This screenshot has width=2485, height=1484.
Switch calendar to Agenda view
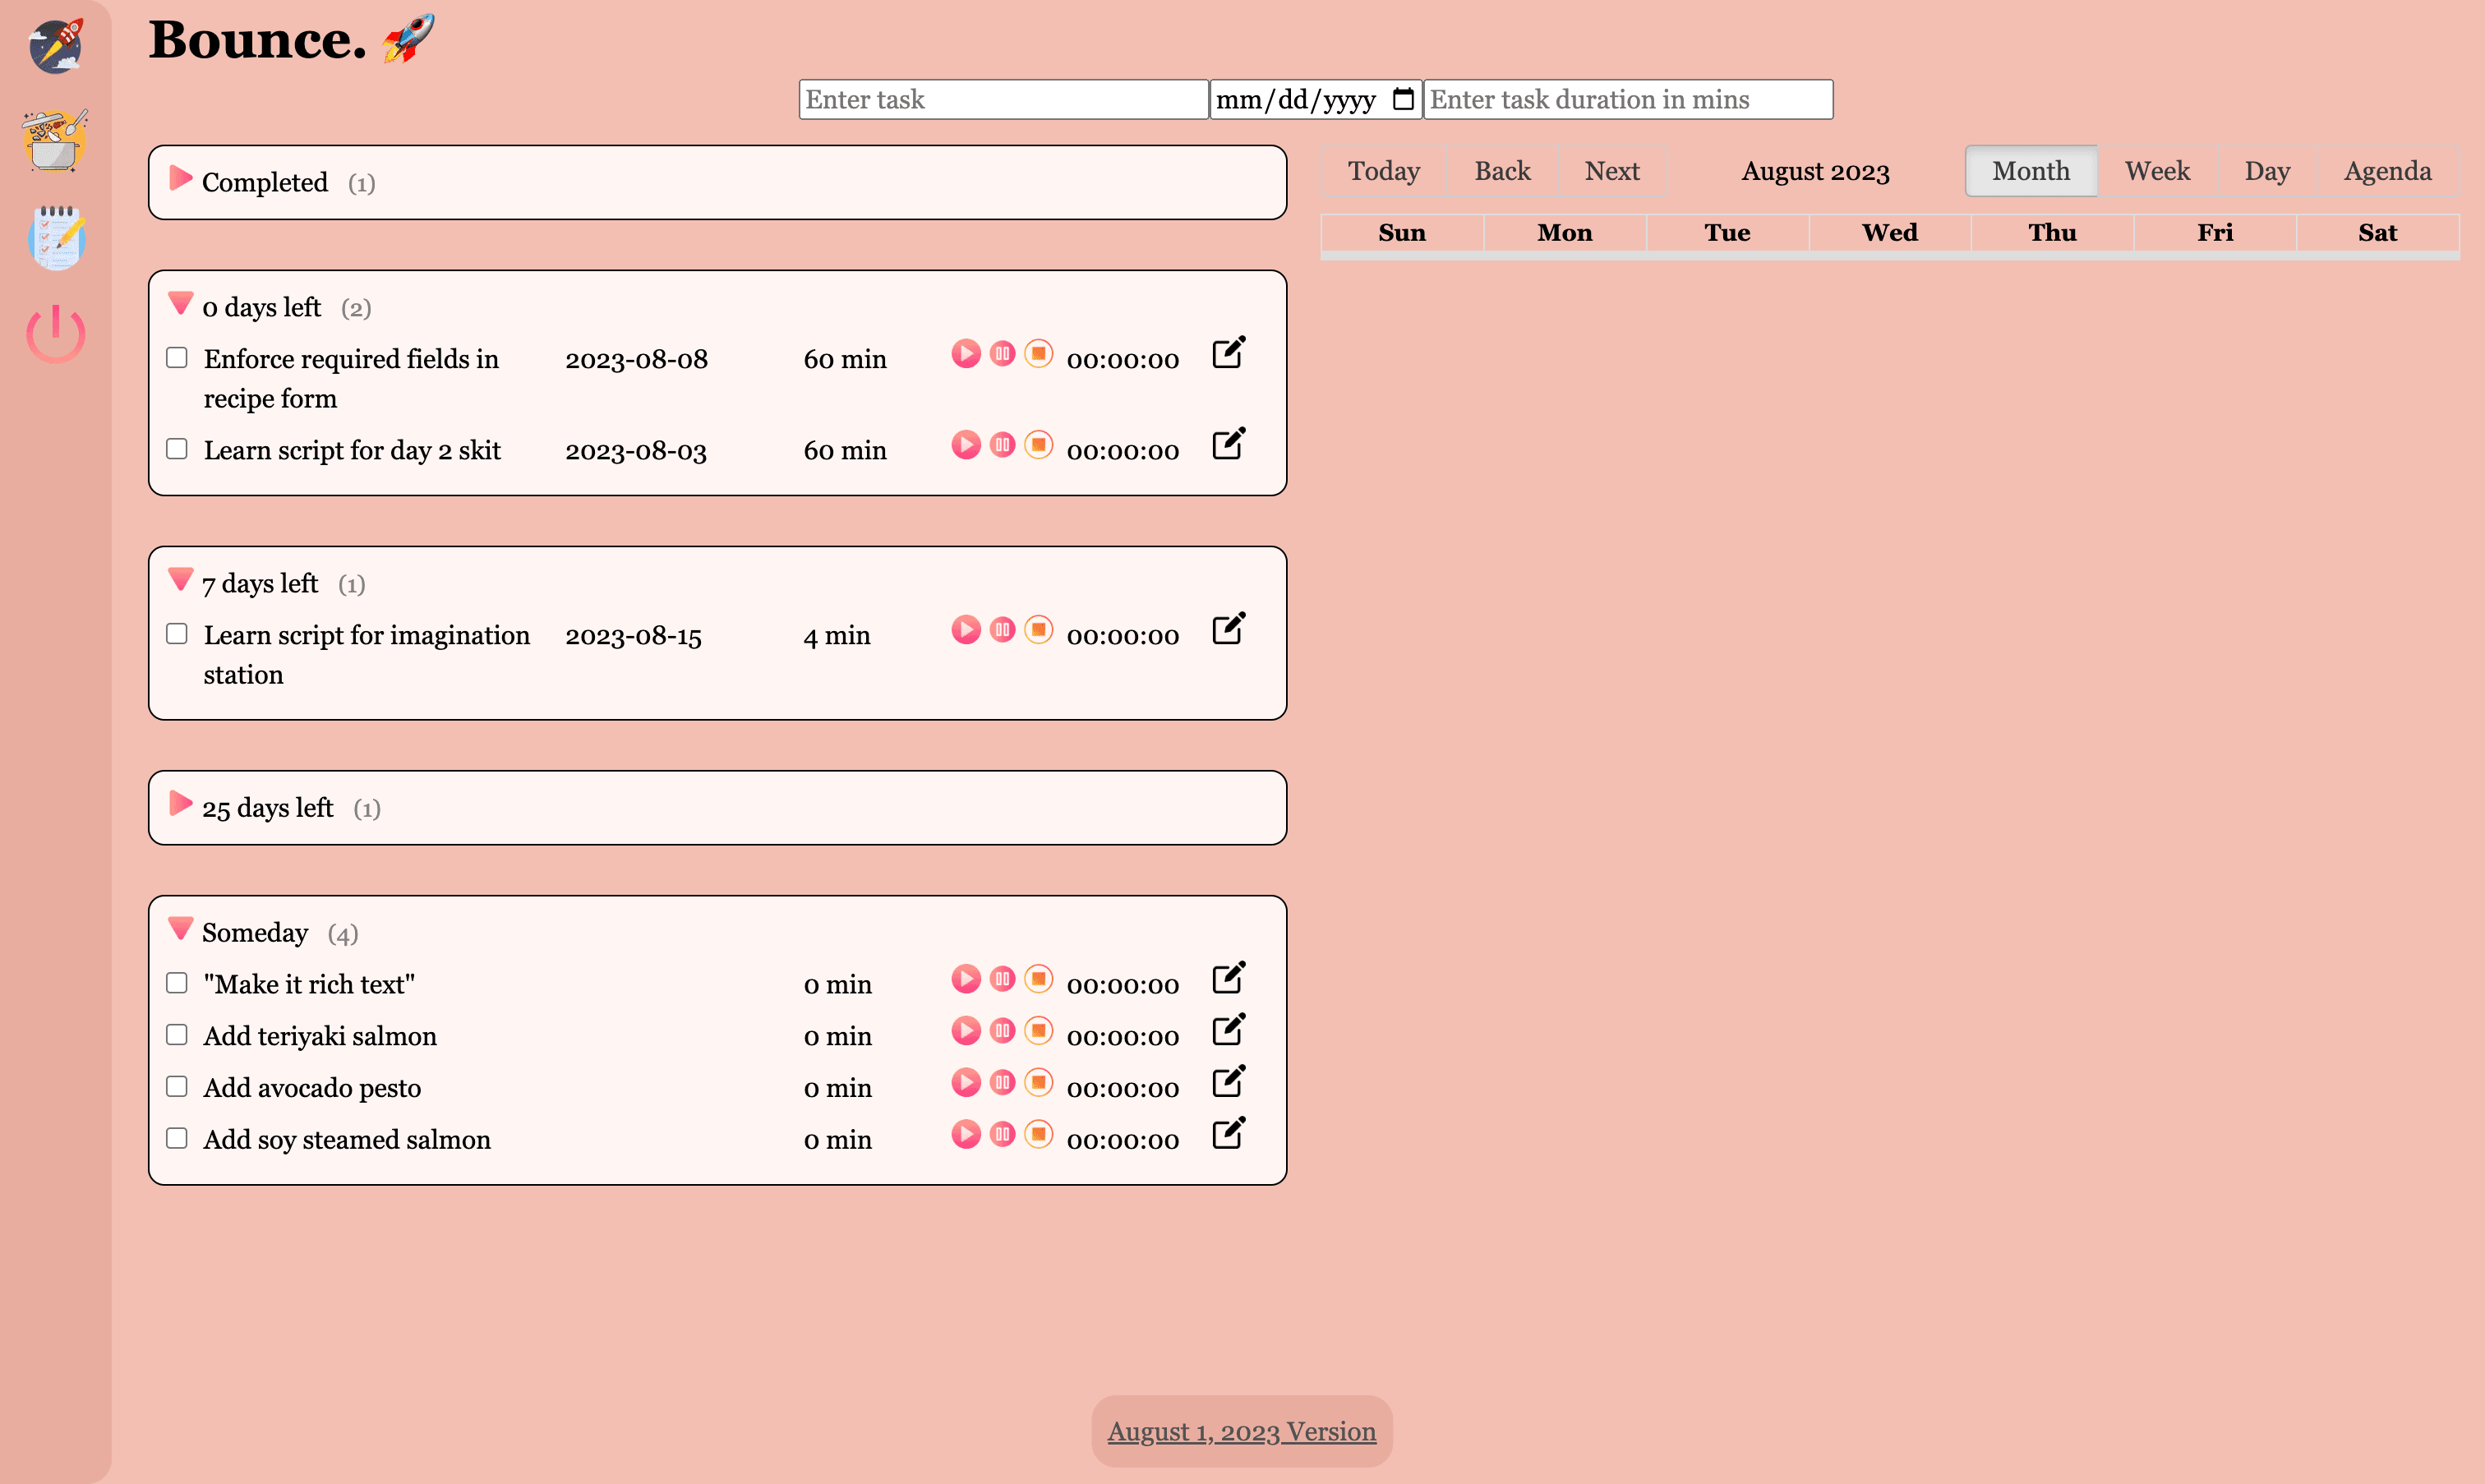2387,171
